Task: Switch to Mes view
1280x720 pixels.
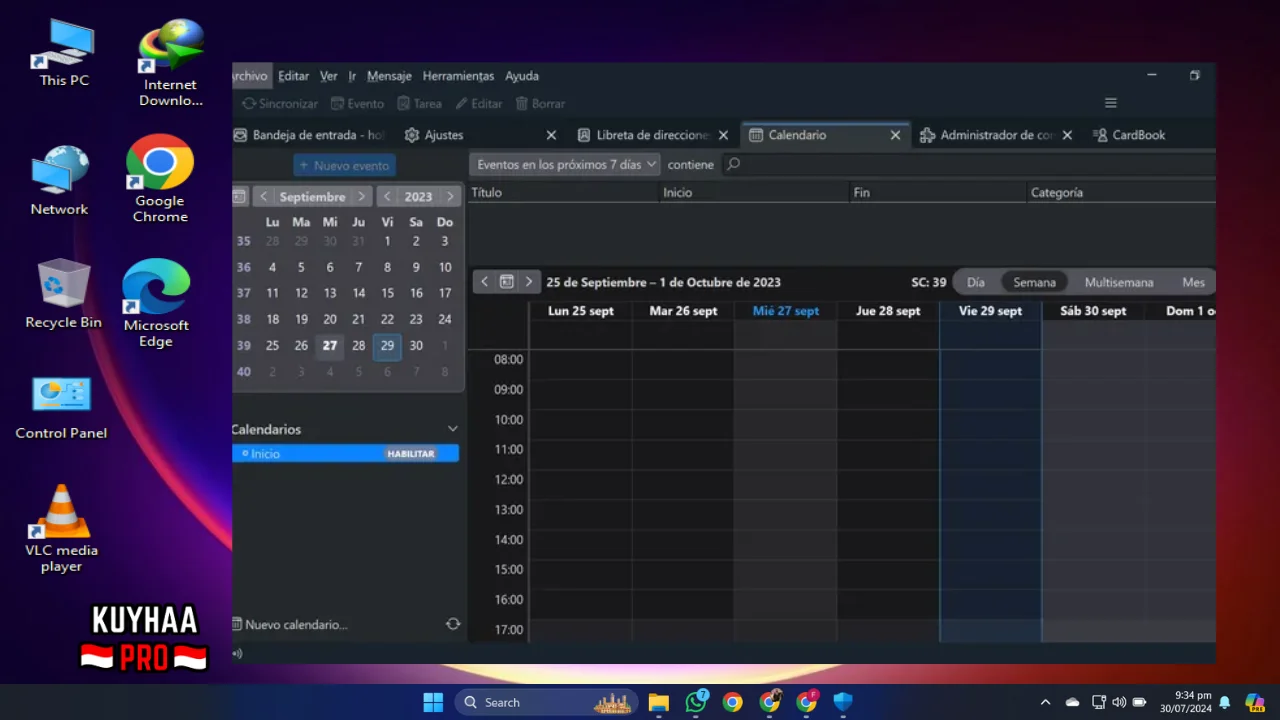Action: pyautogui.click(x=1194, y=282)
